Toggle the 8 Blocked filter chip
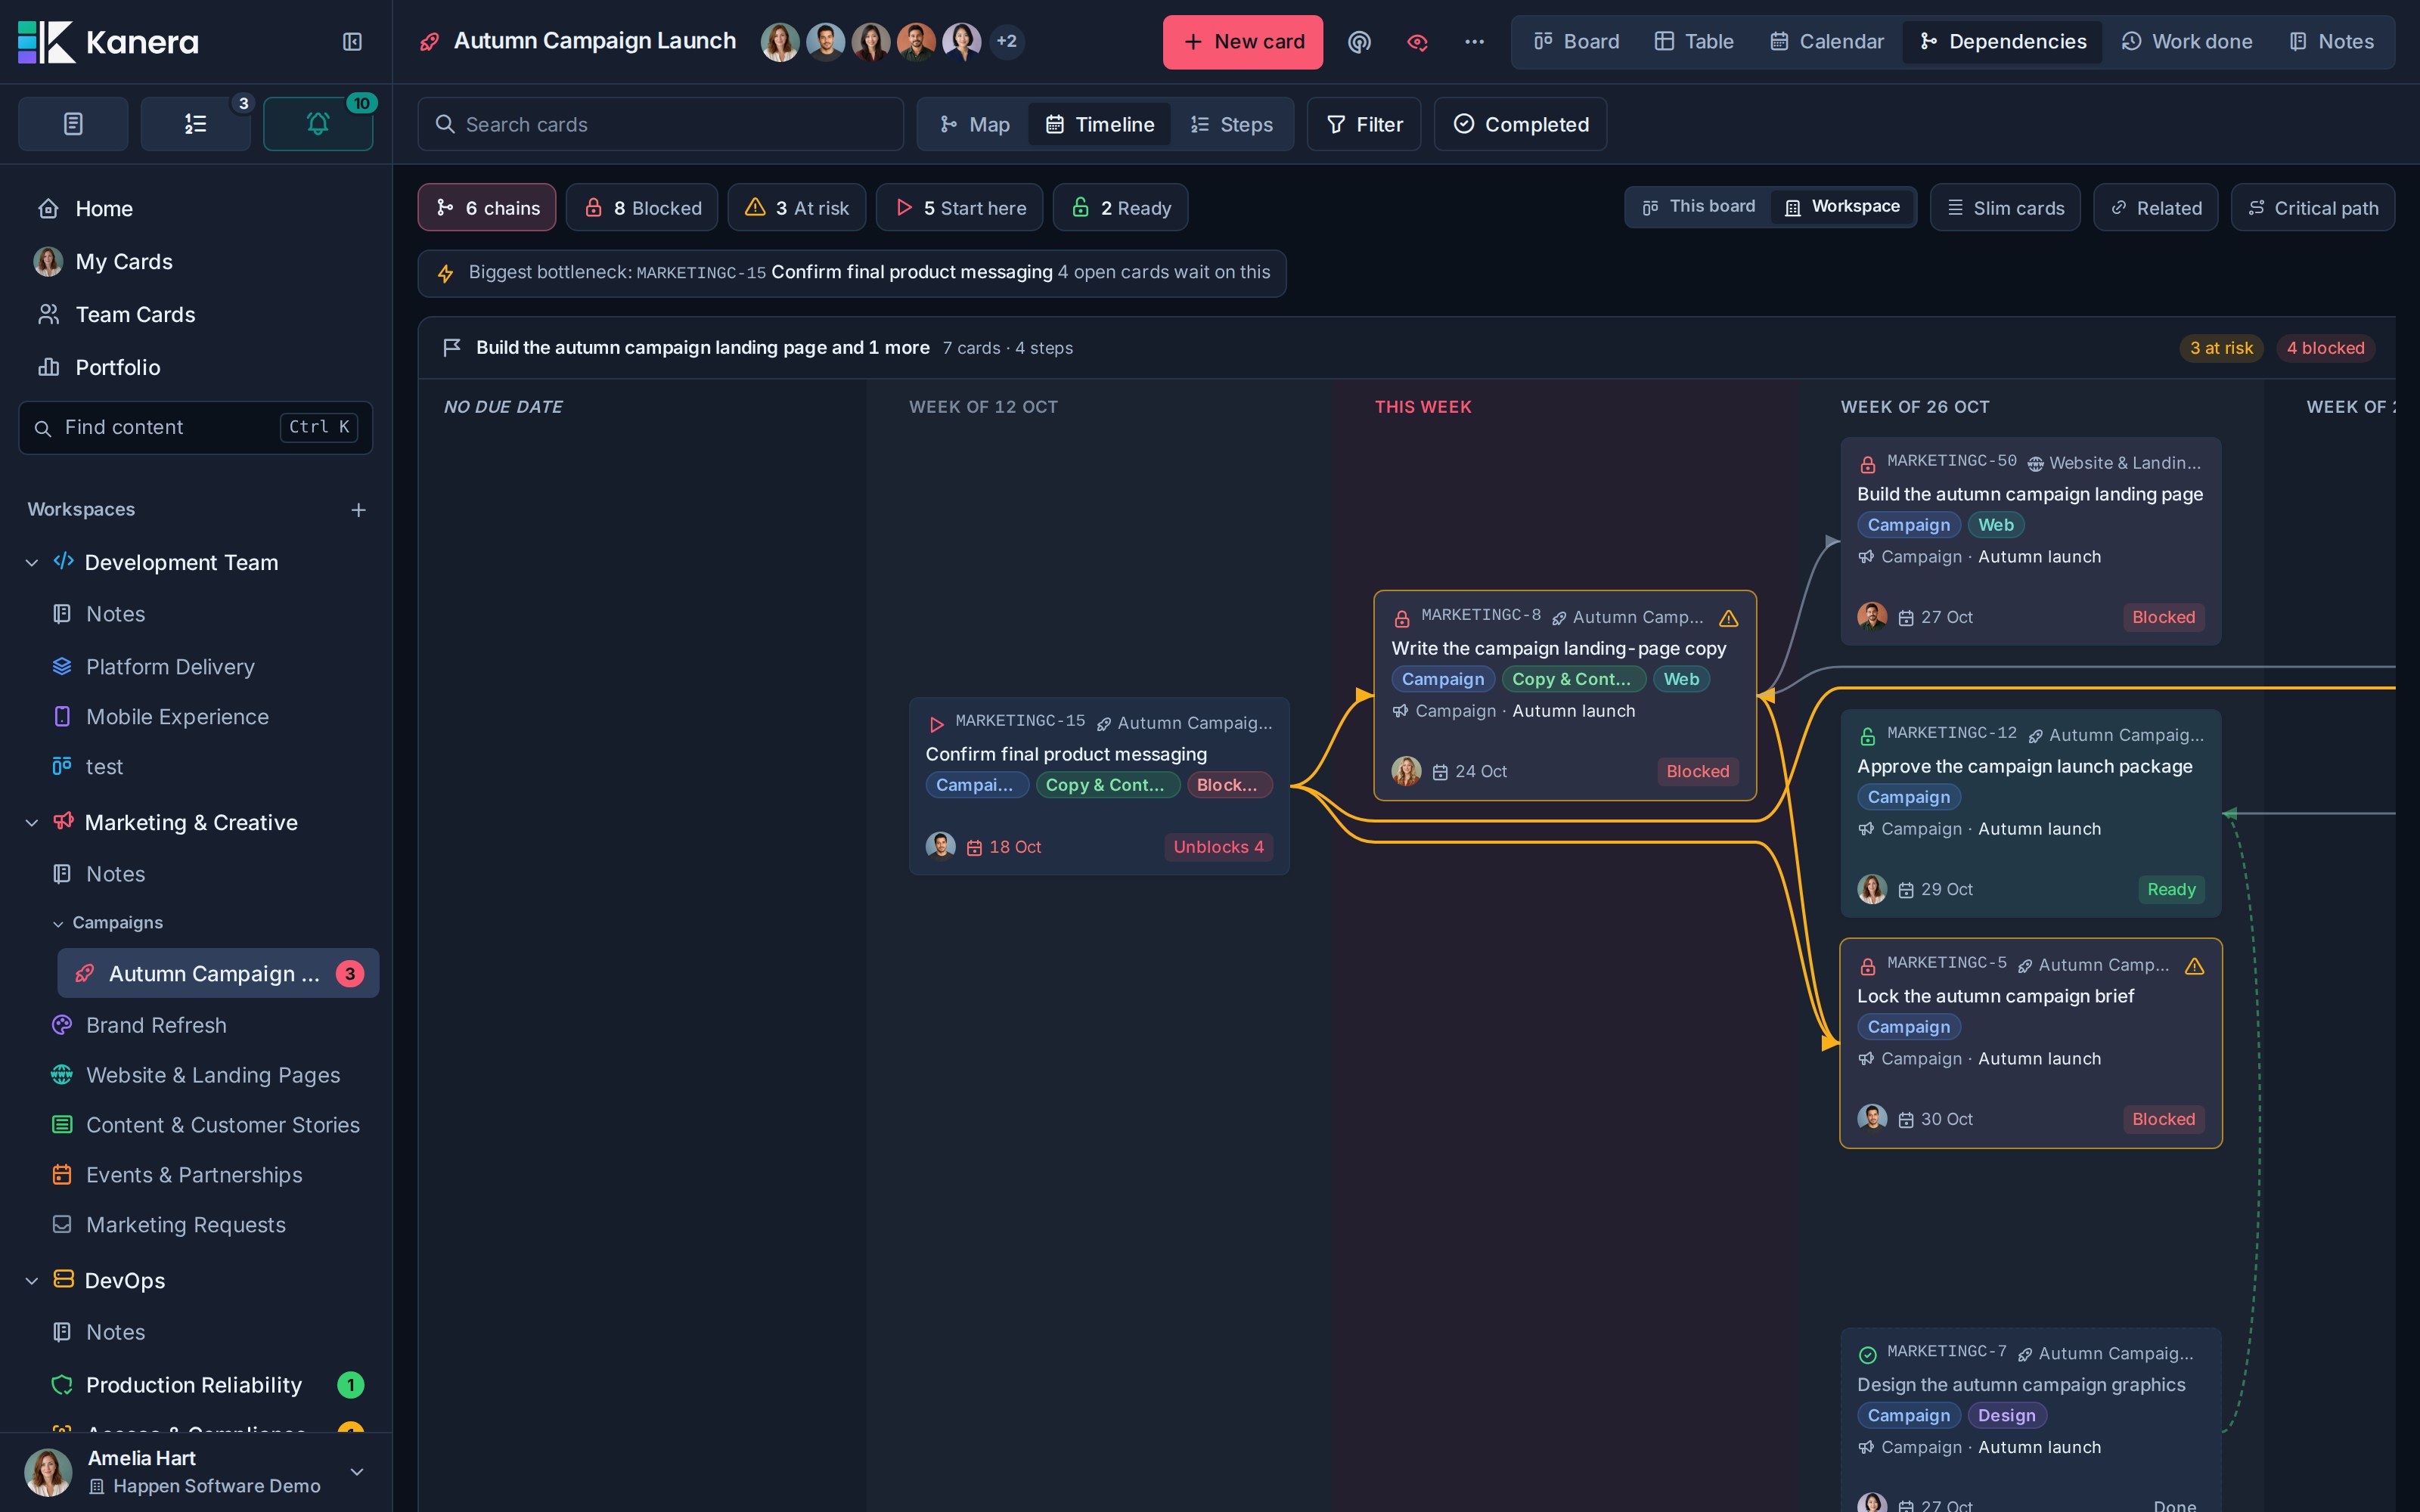Image resolution: width=2420 pixels, height=1512 pixels. tap(642, 208)
